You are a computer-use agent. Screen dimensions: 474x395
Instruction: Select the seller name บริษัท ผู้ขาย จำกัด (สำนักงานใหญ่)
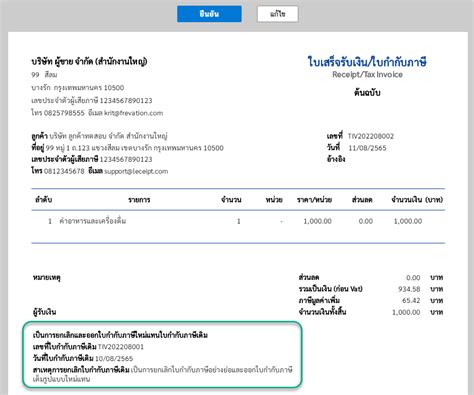click(89, 62)
